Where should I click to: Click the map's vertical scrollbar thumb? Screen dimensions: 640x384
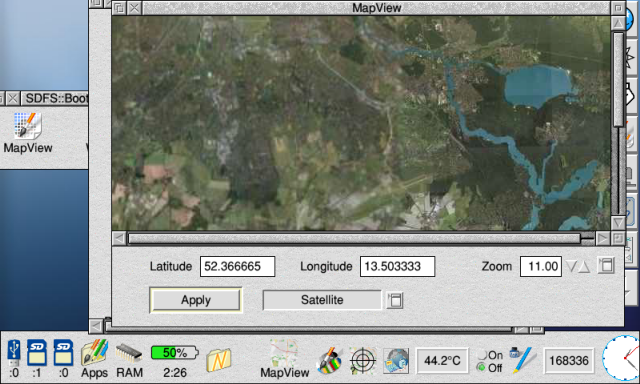(x=618, y=80)
